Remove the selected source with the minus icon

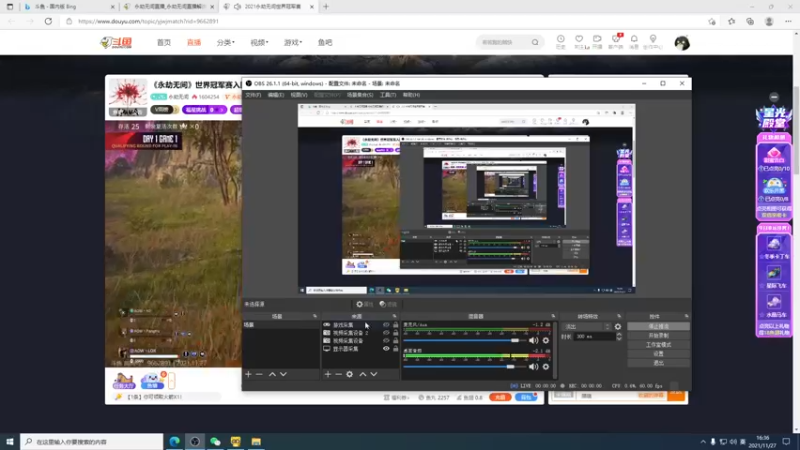[338, 374]
